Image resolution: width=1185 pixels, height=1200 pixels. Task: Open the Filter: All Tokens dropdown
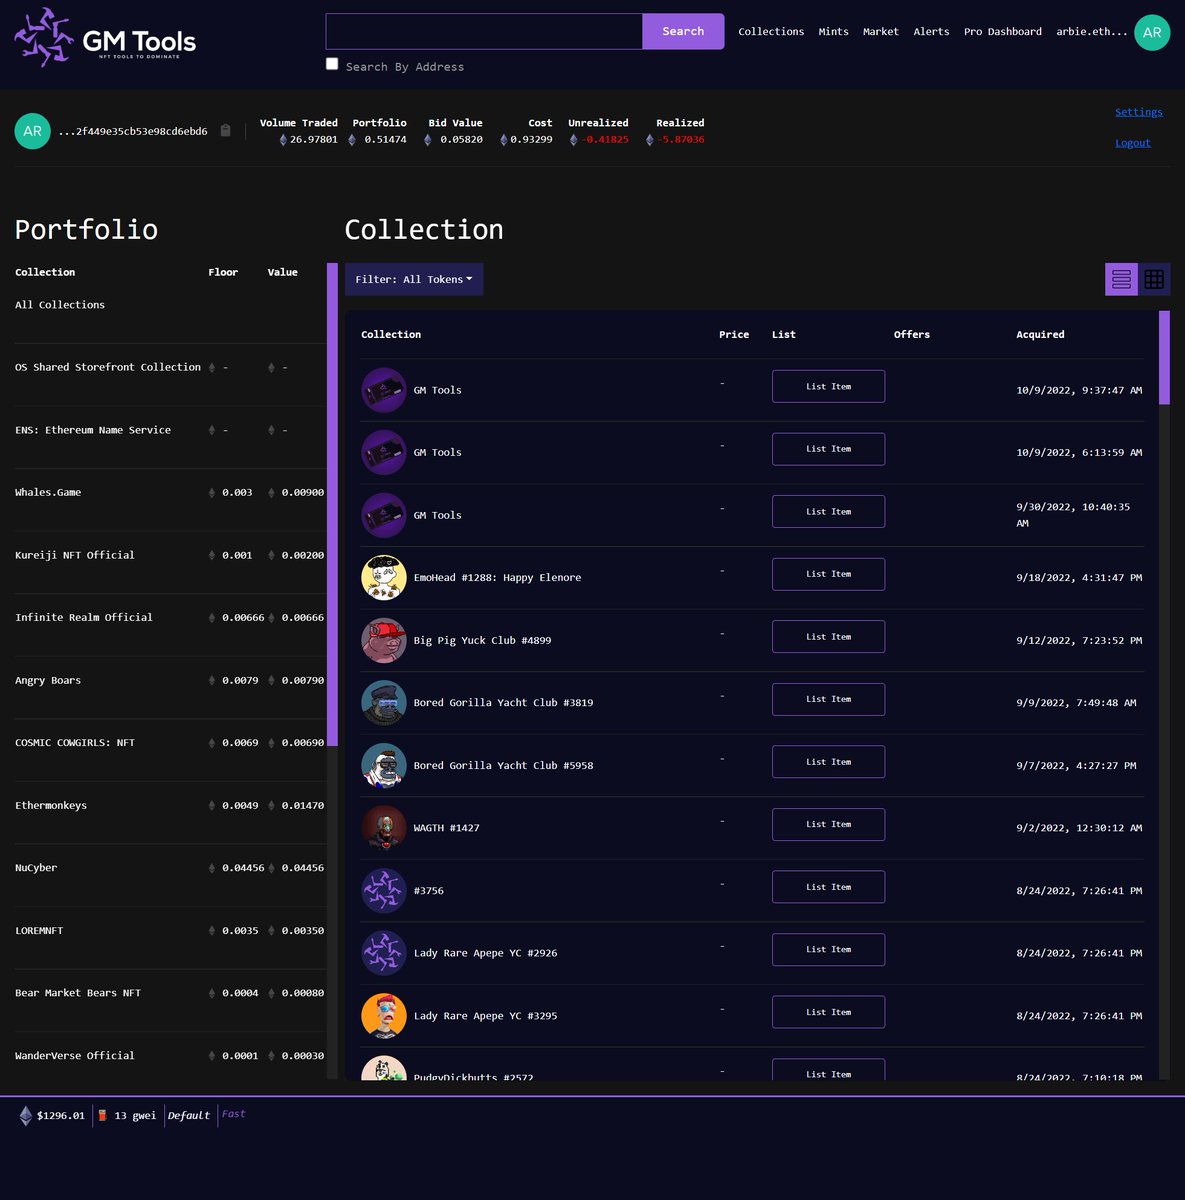click(x=413, y=279)
